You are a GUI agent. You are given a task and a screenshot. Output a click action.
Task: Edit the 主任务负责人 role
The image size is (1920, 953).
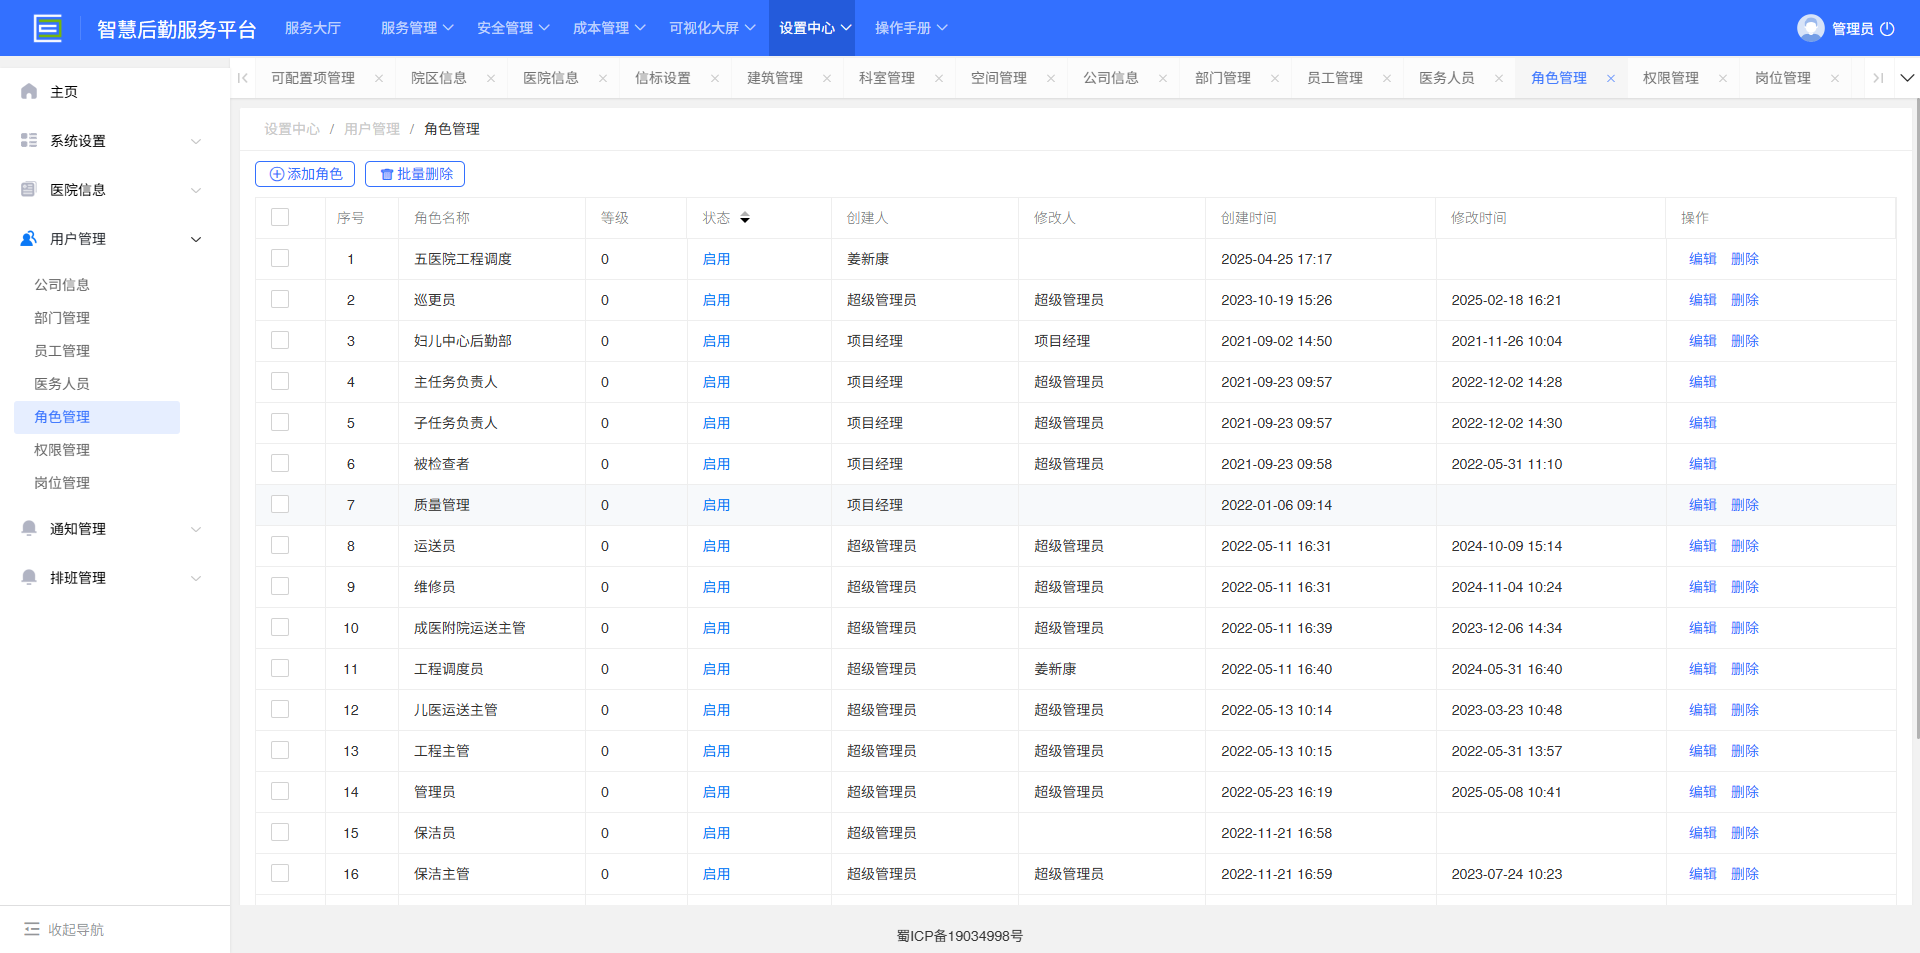coord(1702,382)
